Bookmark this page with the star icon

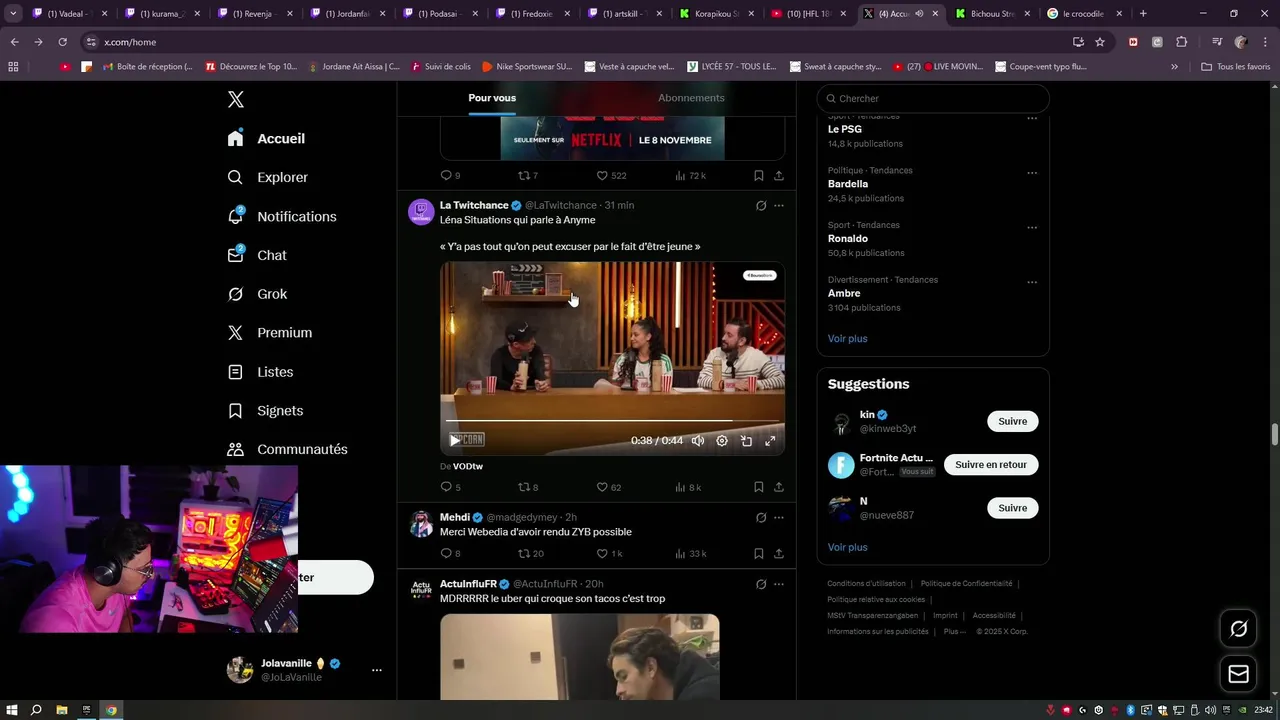[x=1100, y=42]
